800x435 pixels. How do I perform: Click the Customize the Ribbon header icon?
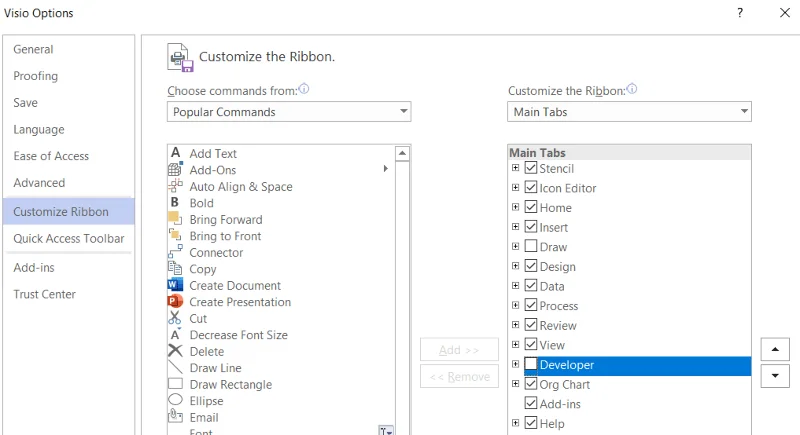[180, 58]
